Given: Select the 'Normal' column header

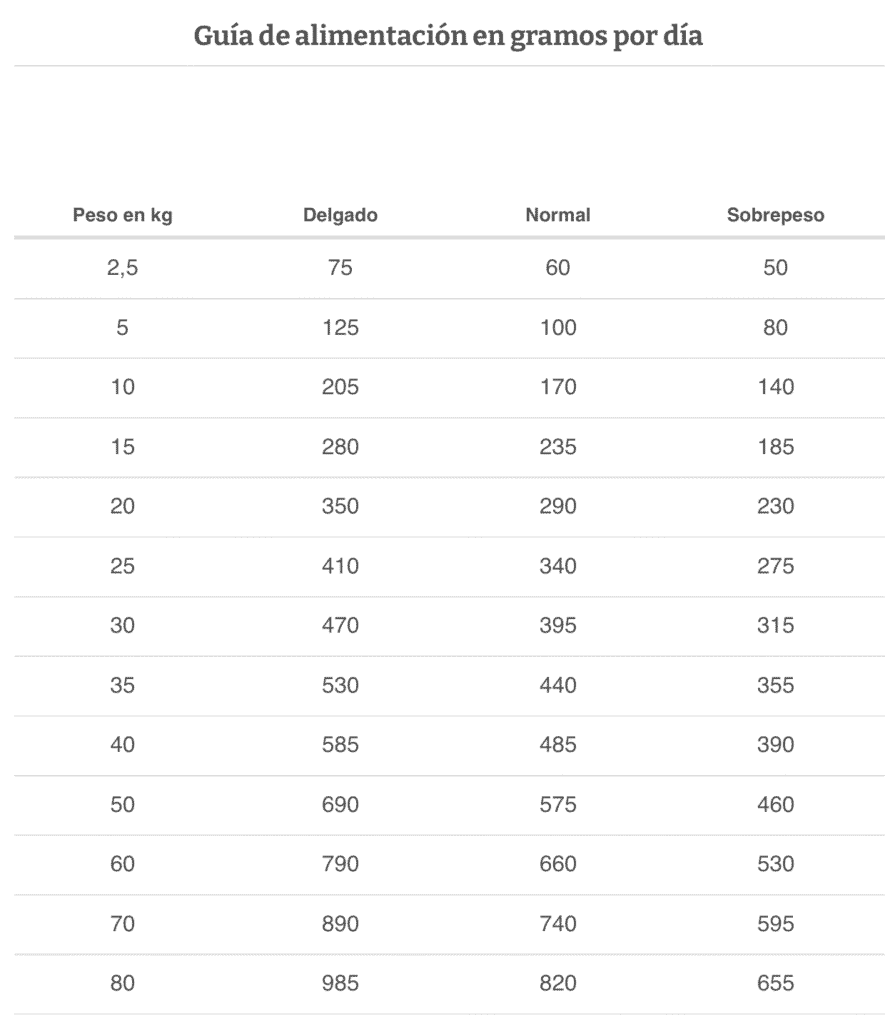Looking at the screenshot, I should point(558,215).
